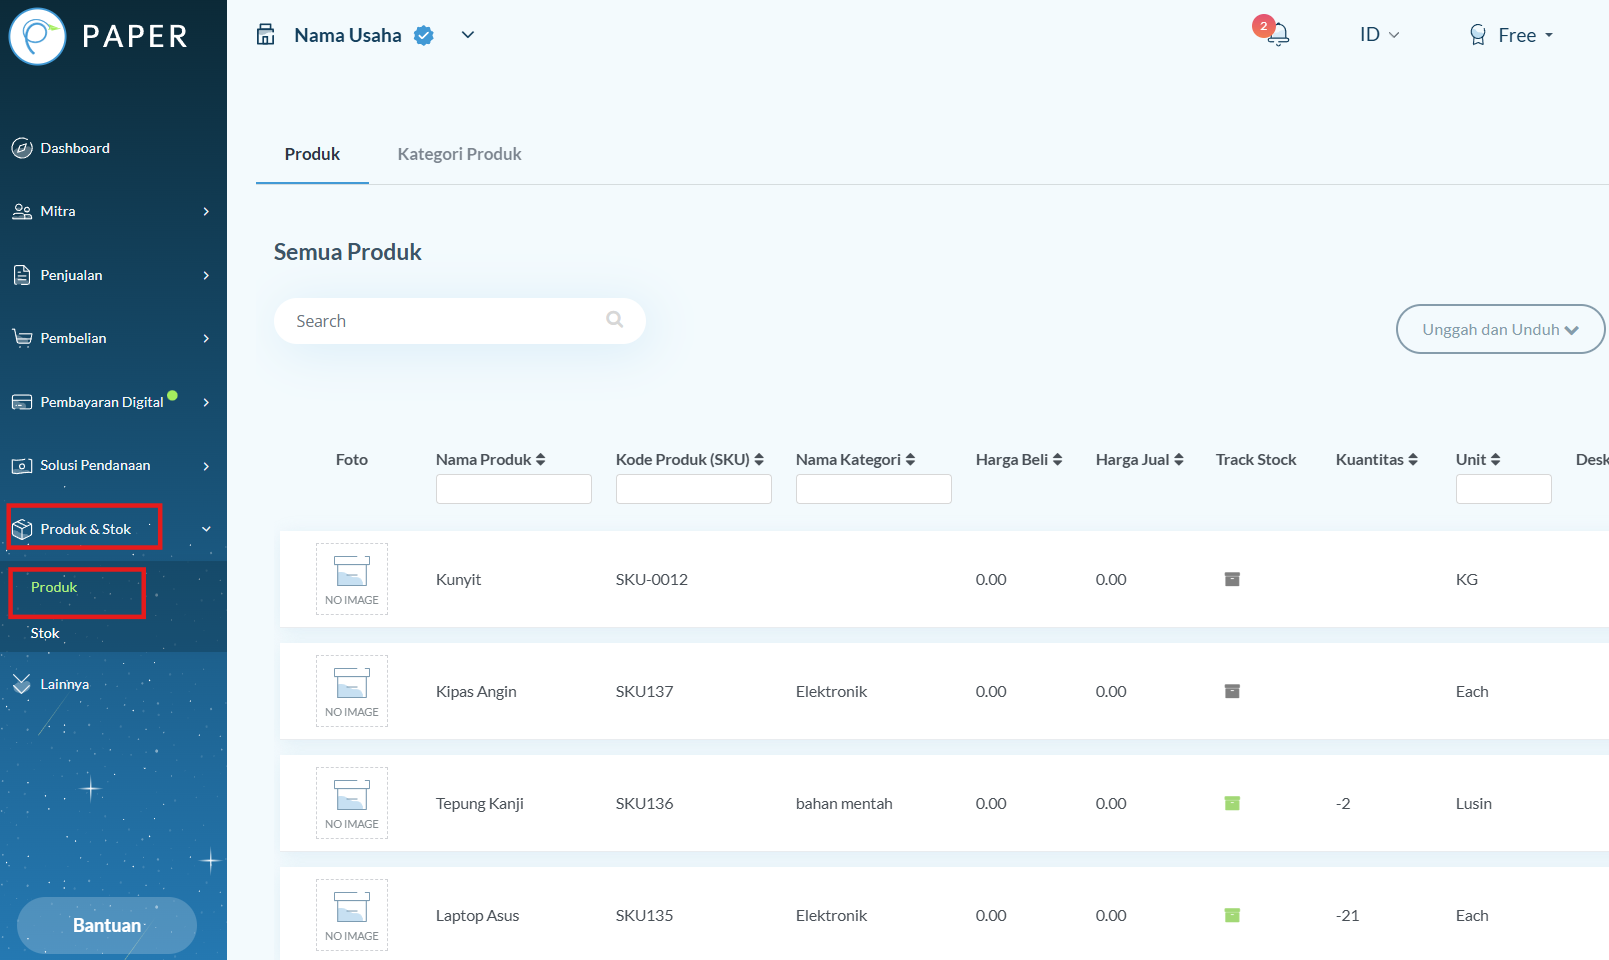Click the verified badge next to Nama Usaha
The image size is (1609, 960).
[x=424, y=35]
